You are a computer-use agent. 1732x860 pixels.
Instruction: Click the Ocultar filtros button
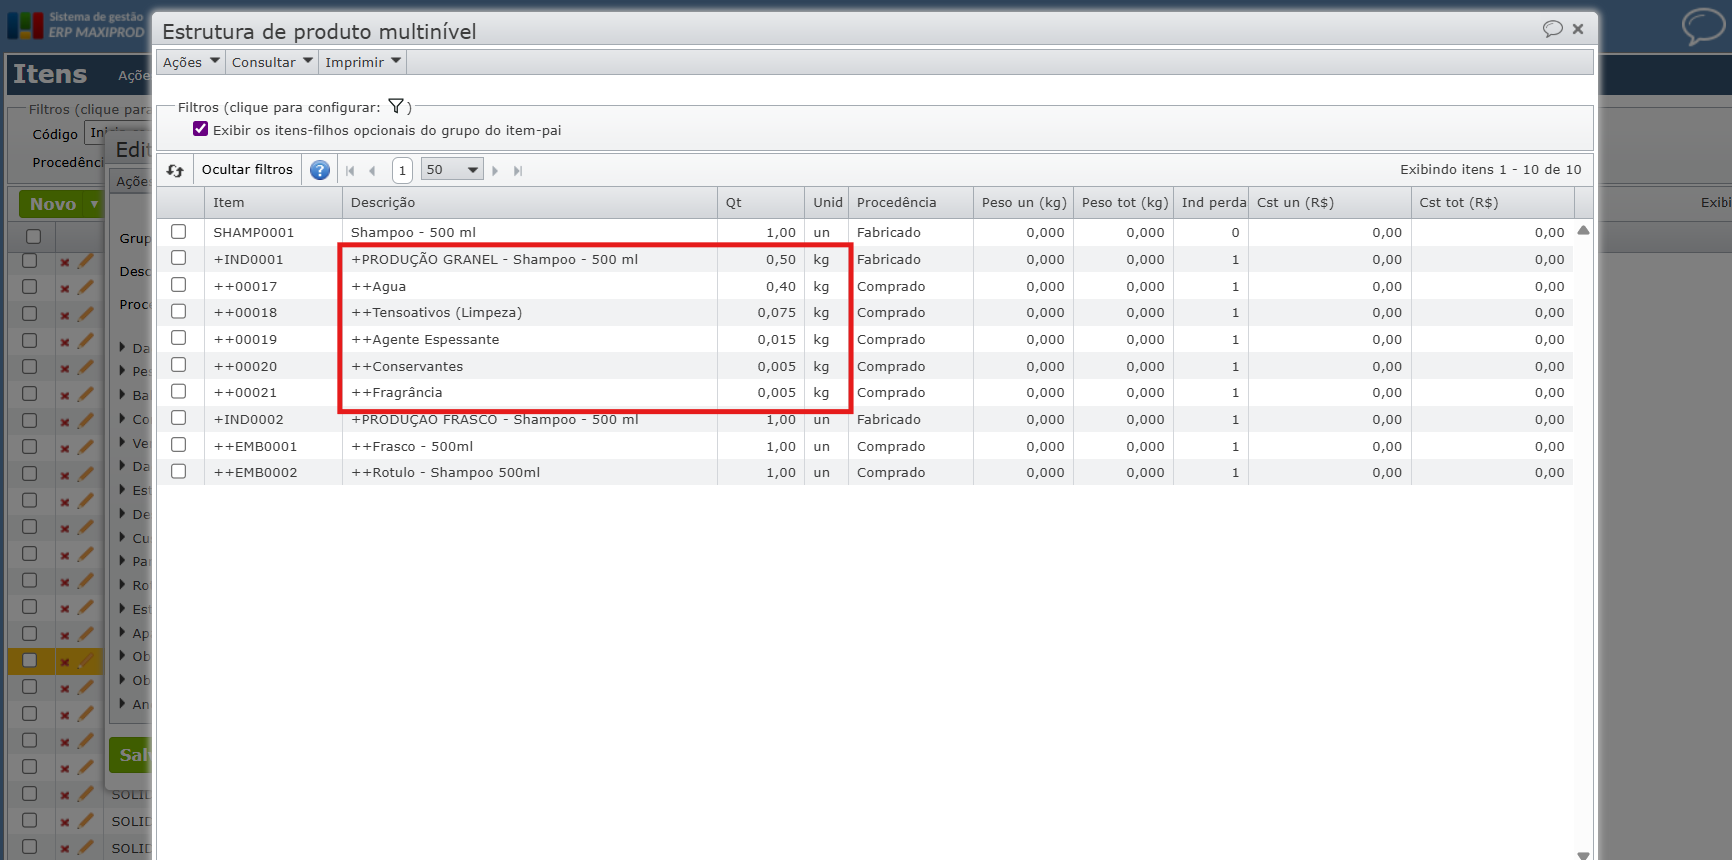click(x=247, y=170)
